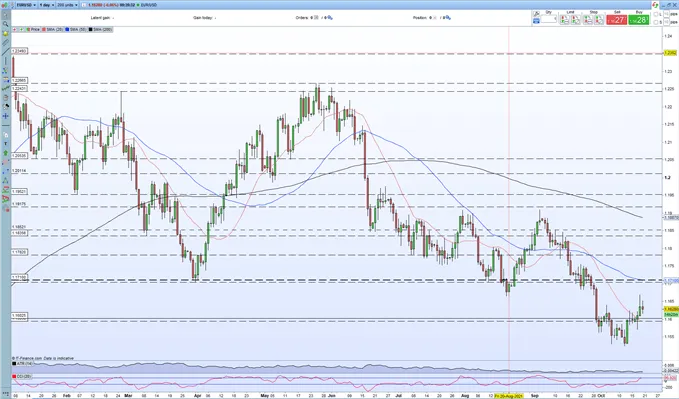
Task: Select the cursor pointer tool
Action: [6, 15]
